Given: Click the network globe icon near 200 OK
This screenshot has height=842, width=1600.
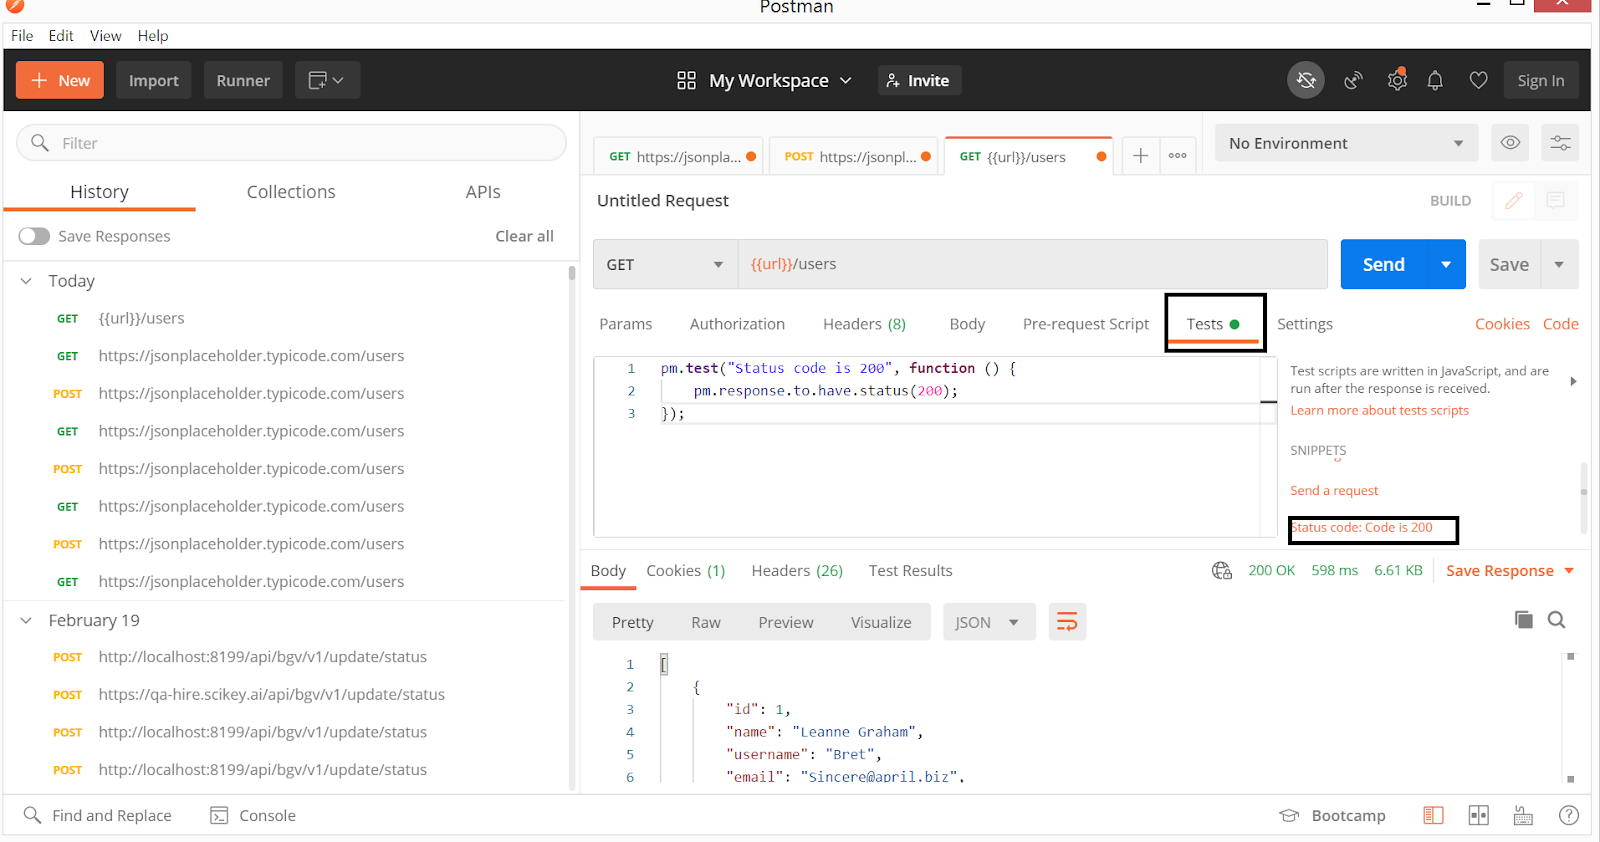Looking at the screenshot, I should (x=1222, y=570).
